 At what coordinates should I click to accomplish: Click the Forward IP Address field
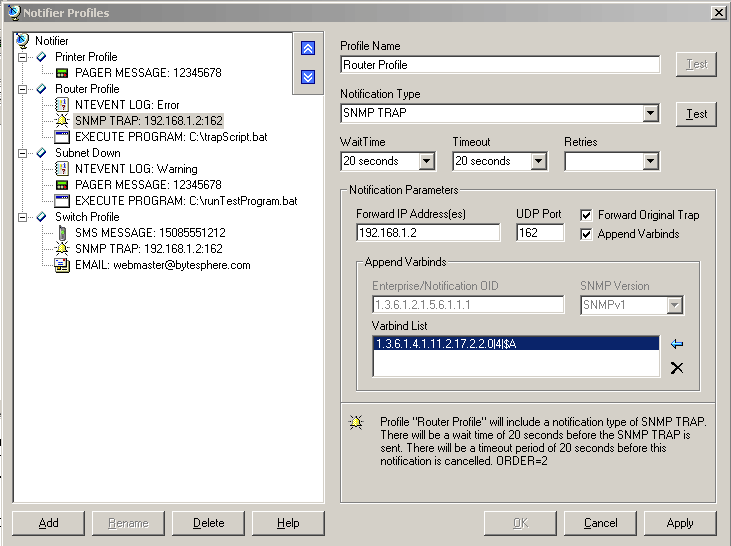click(427, 233)
